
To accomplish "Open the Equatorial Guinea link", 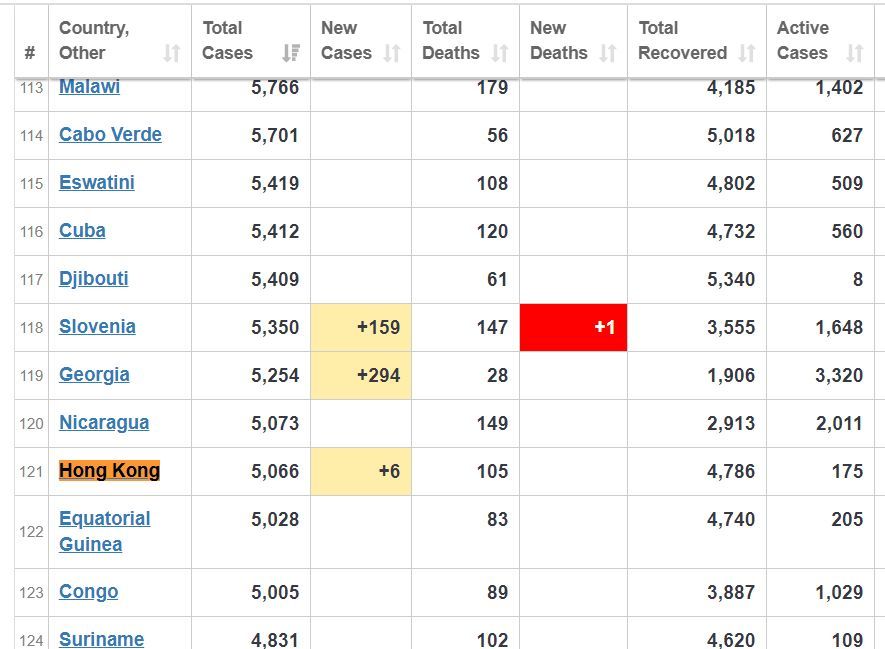I will coord(104,531).
